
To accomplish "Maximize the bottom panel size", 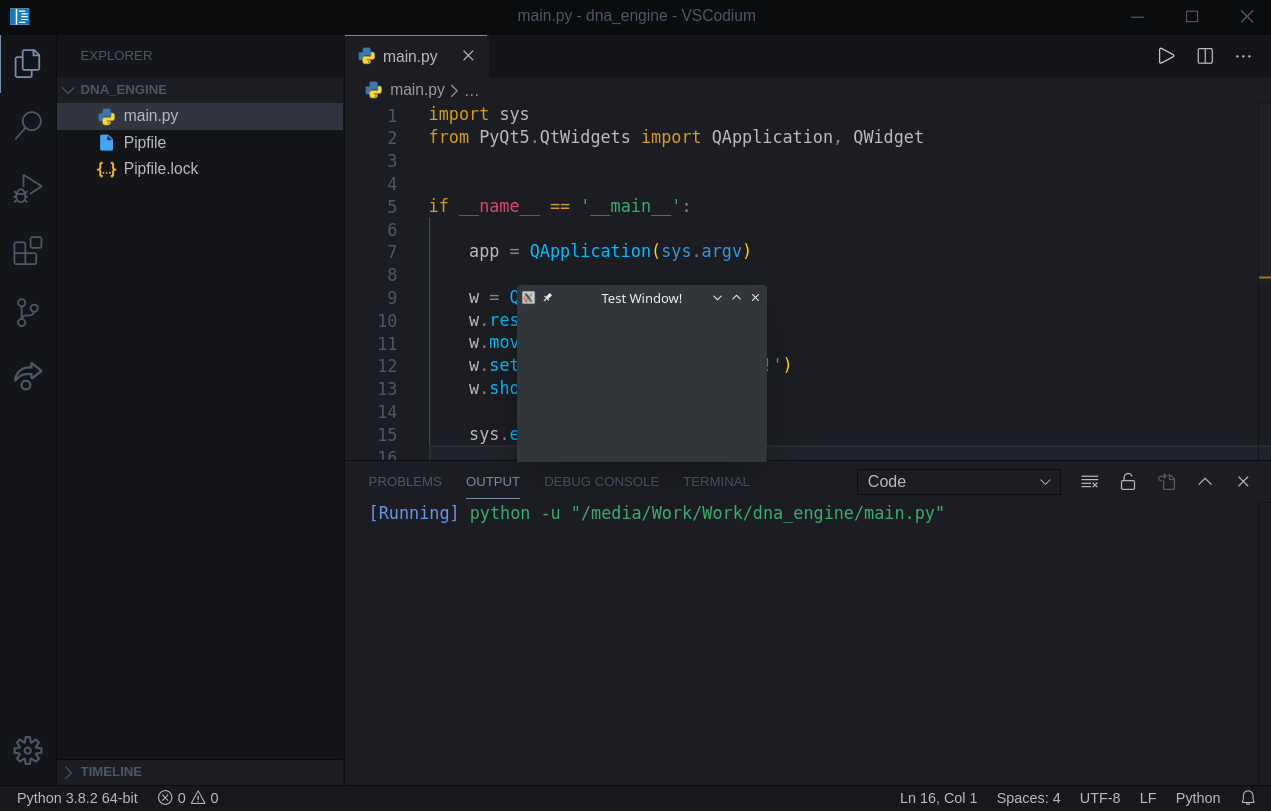I will [x=1205, y=481].
